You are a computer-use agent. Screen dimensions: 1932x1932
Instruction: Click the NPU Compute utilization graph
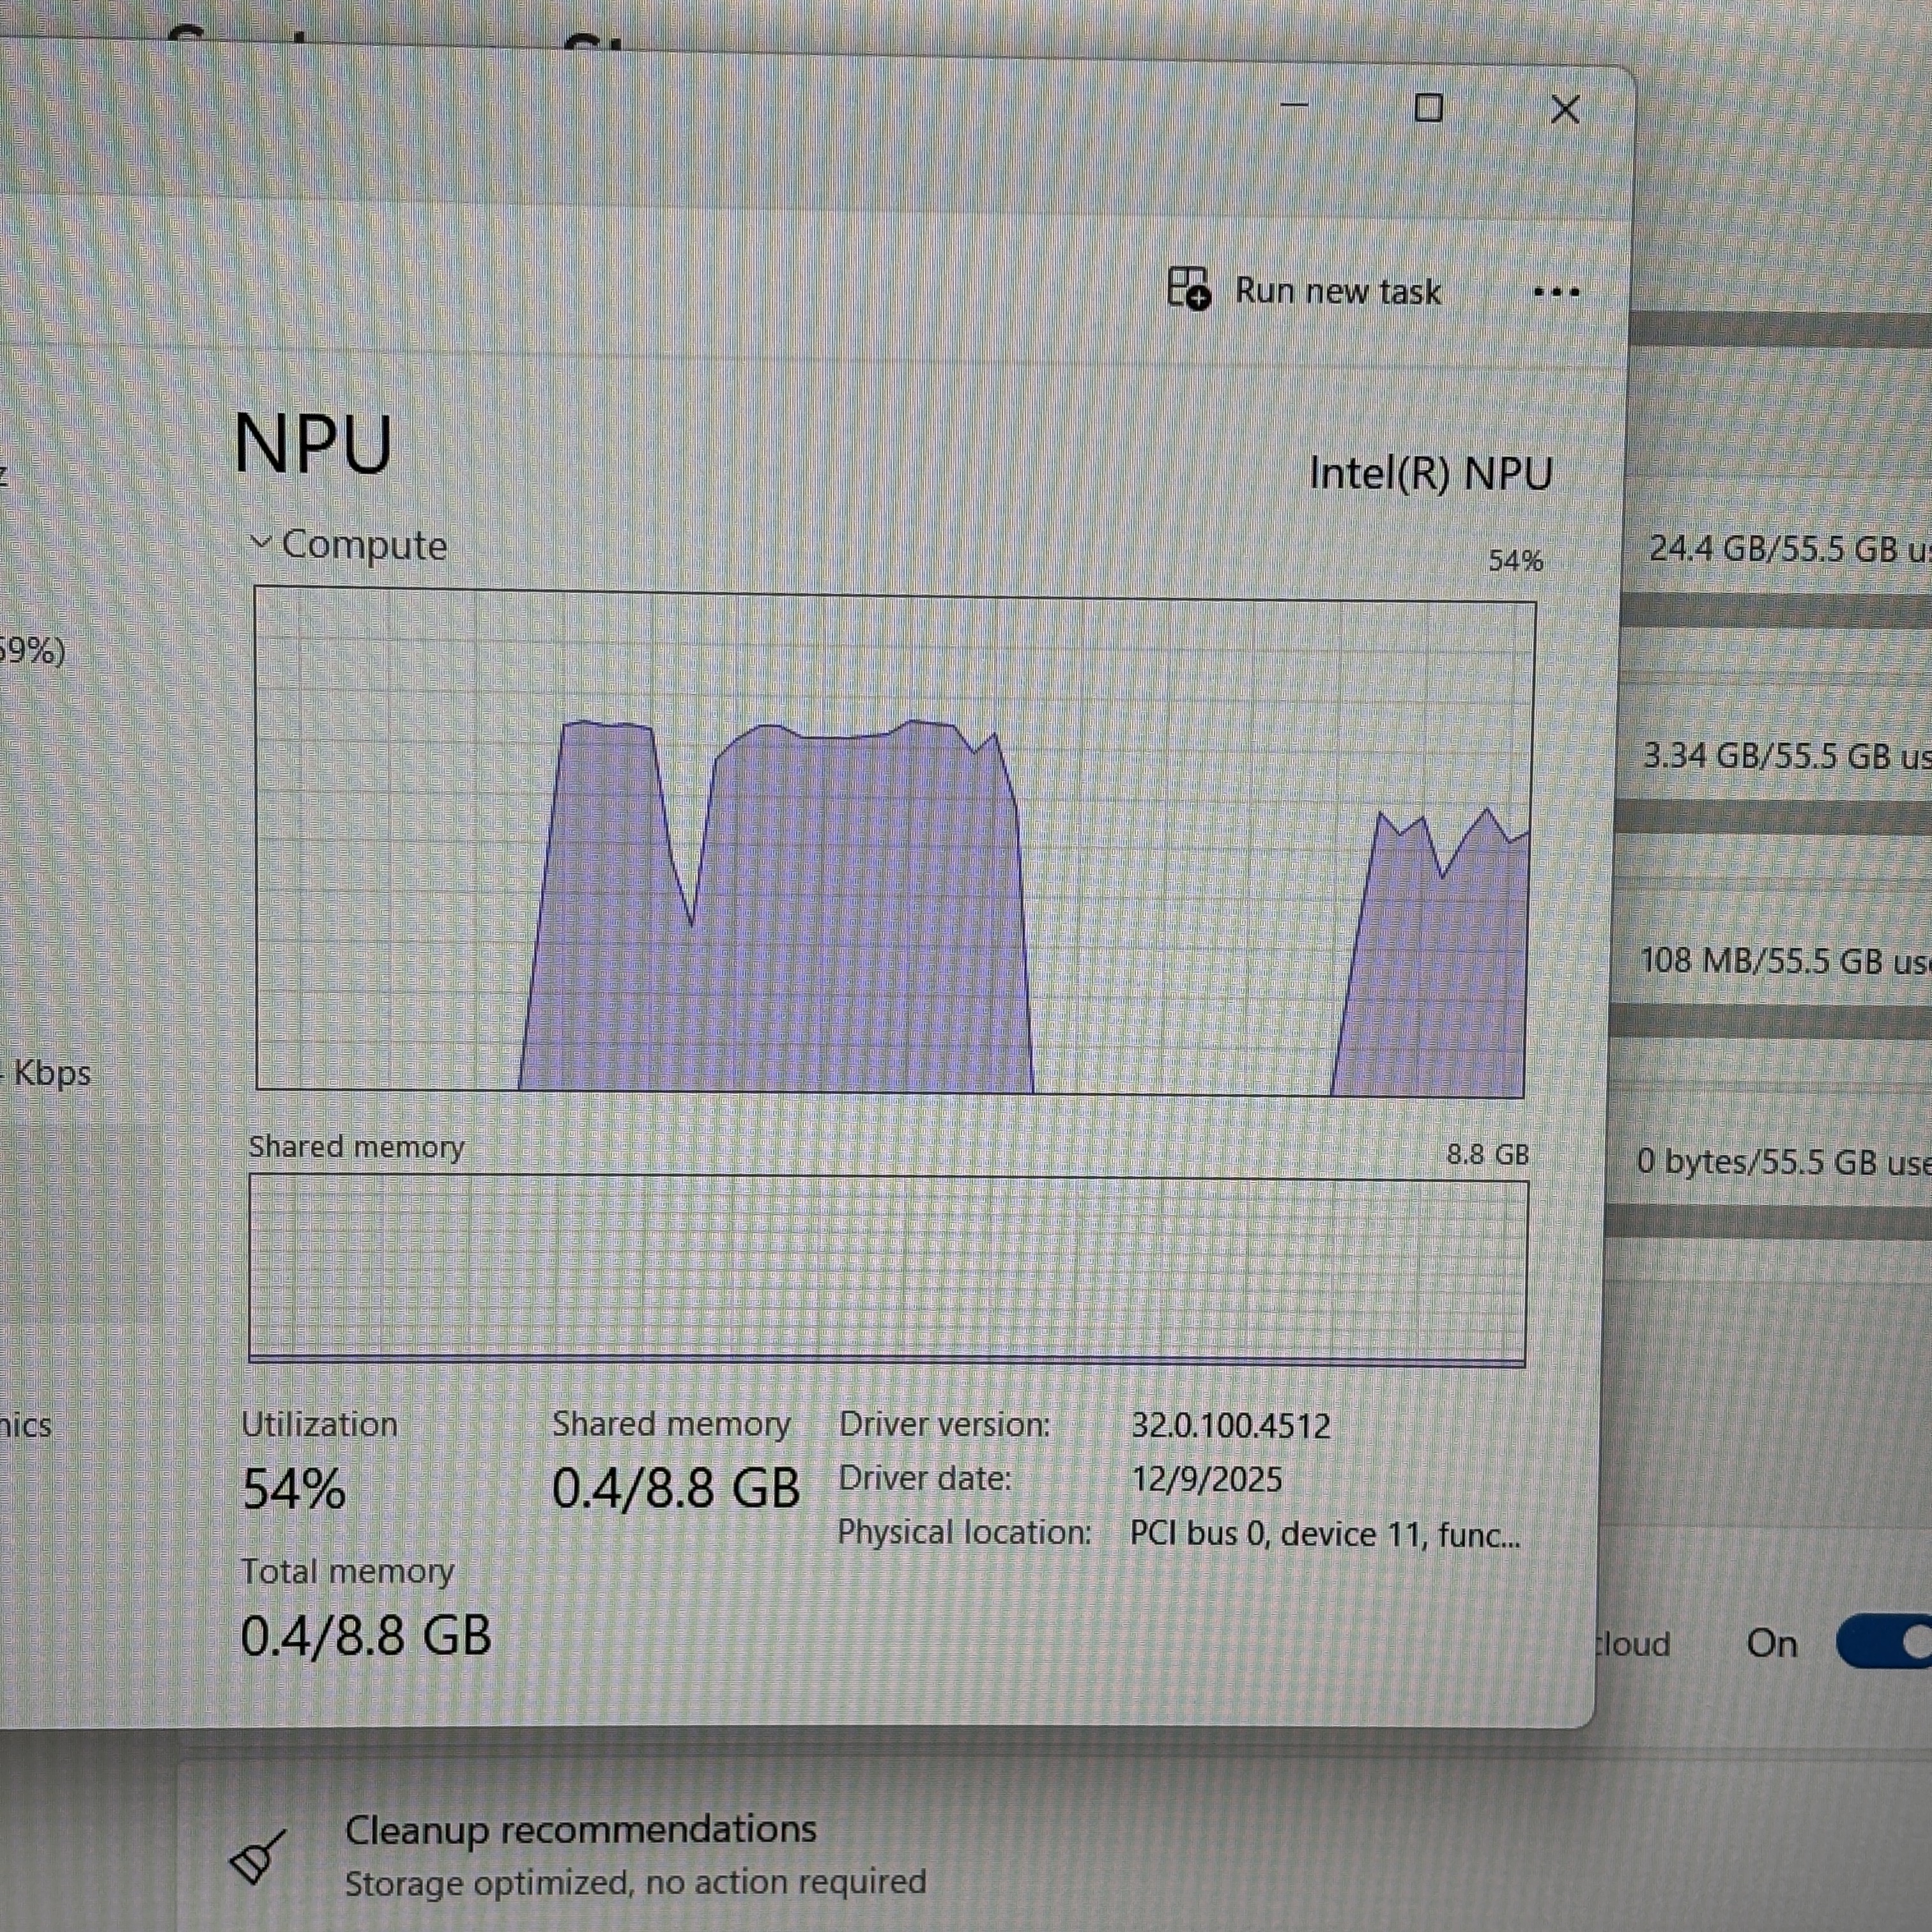(893, 842)
